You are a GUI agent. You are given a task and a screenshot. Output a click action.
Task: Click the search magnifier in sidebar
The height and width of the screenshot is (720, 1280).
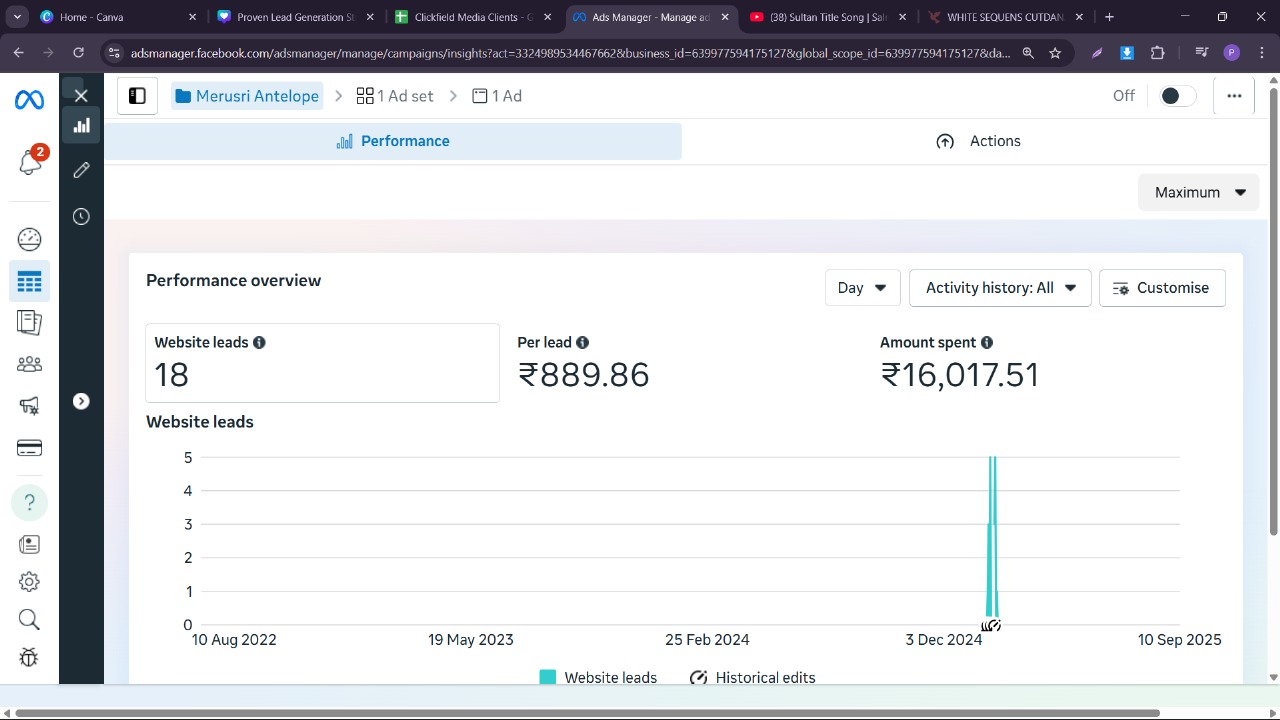pos(29,620)
